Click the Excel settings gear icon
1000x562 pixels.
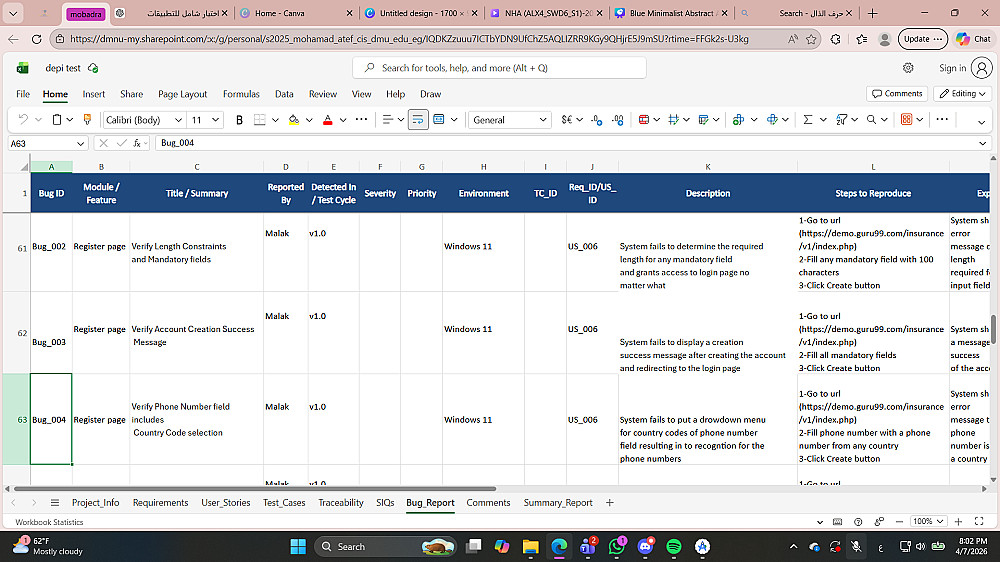(x=908, y=68)
